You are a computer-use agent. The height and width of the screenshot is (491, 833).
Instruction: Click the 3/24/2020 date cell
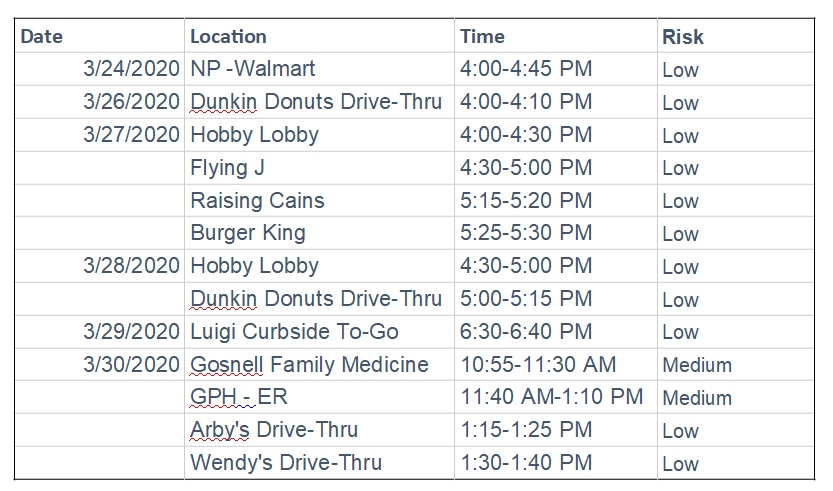pos(99,69)
